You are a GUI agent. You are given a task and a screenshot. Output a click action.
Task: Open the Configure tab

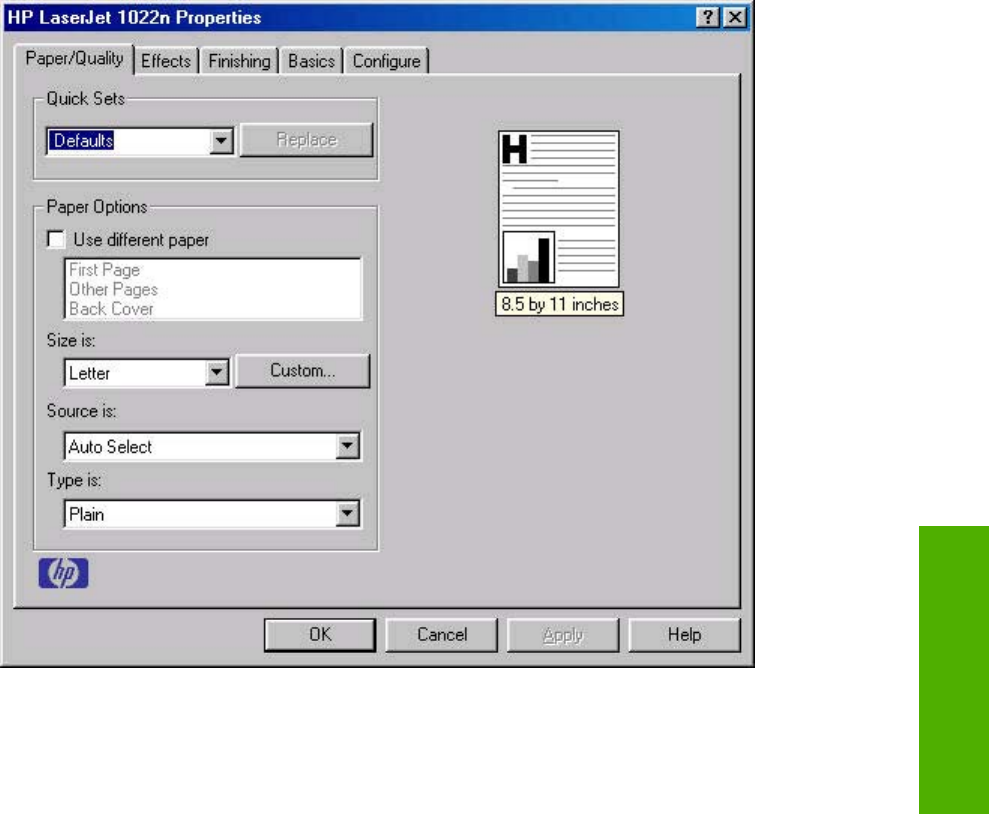386,61
